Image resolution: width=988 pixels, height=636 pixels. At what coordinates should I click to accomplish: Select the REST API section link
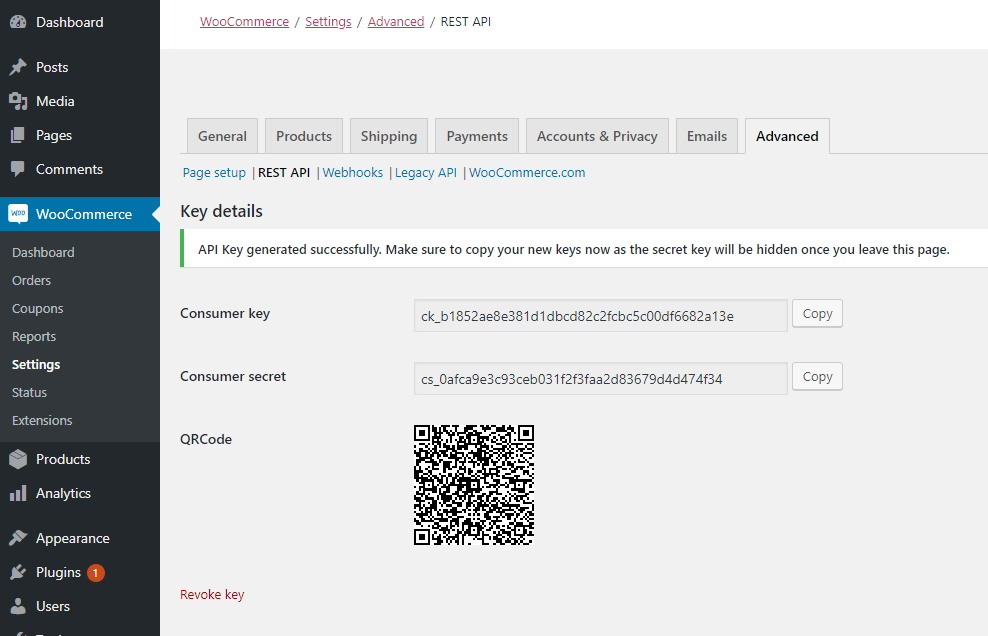[x=284, y=173]
